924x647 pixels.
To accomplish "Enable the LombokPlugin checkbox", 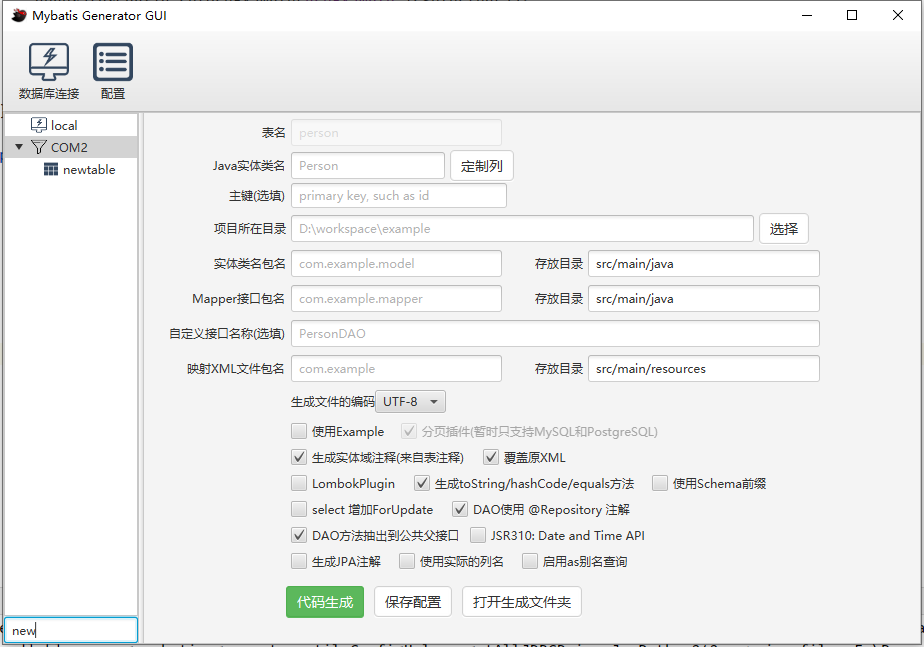I will point(298,483).
